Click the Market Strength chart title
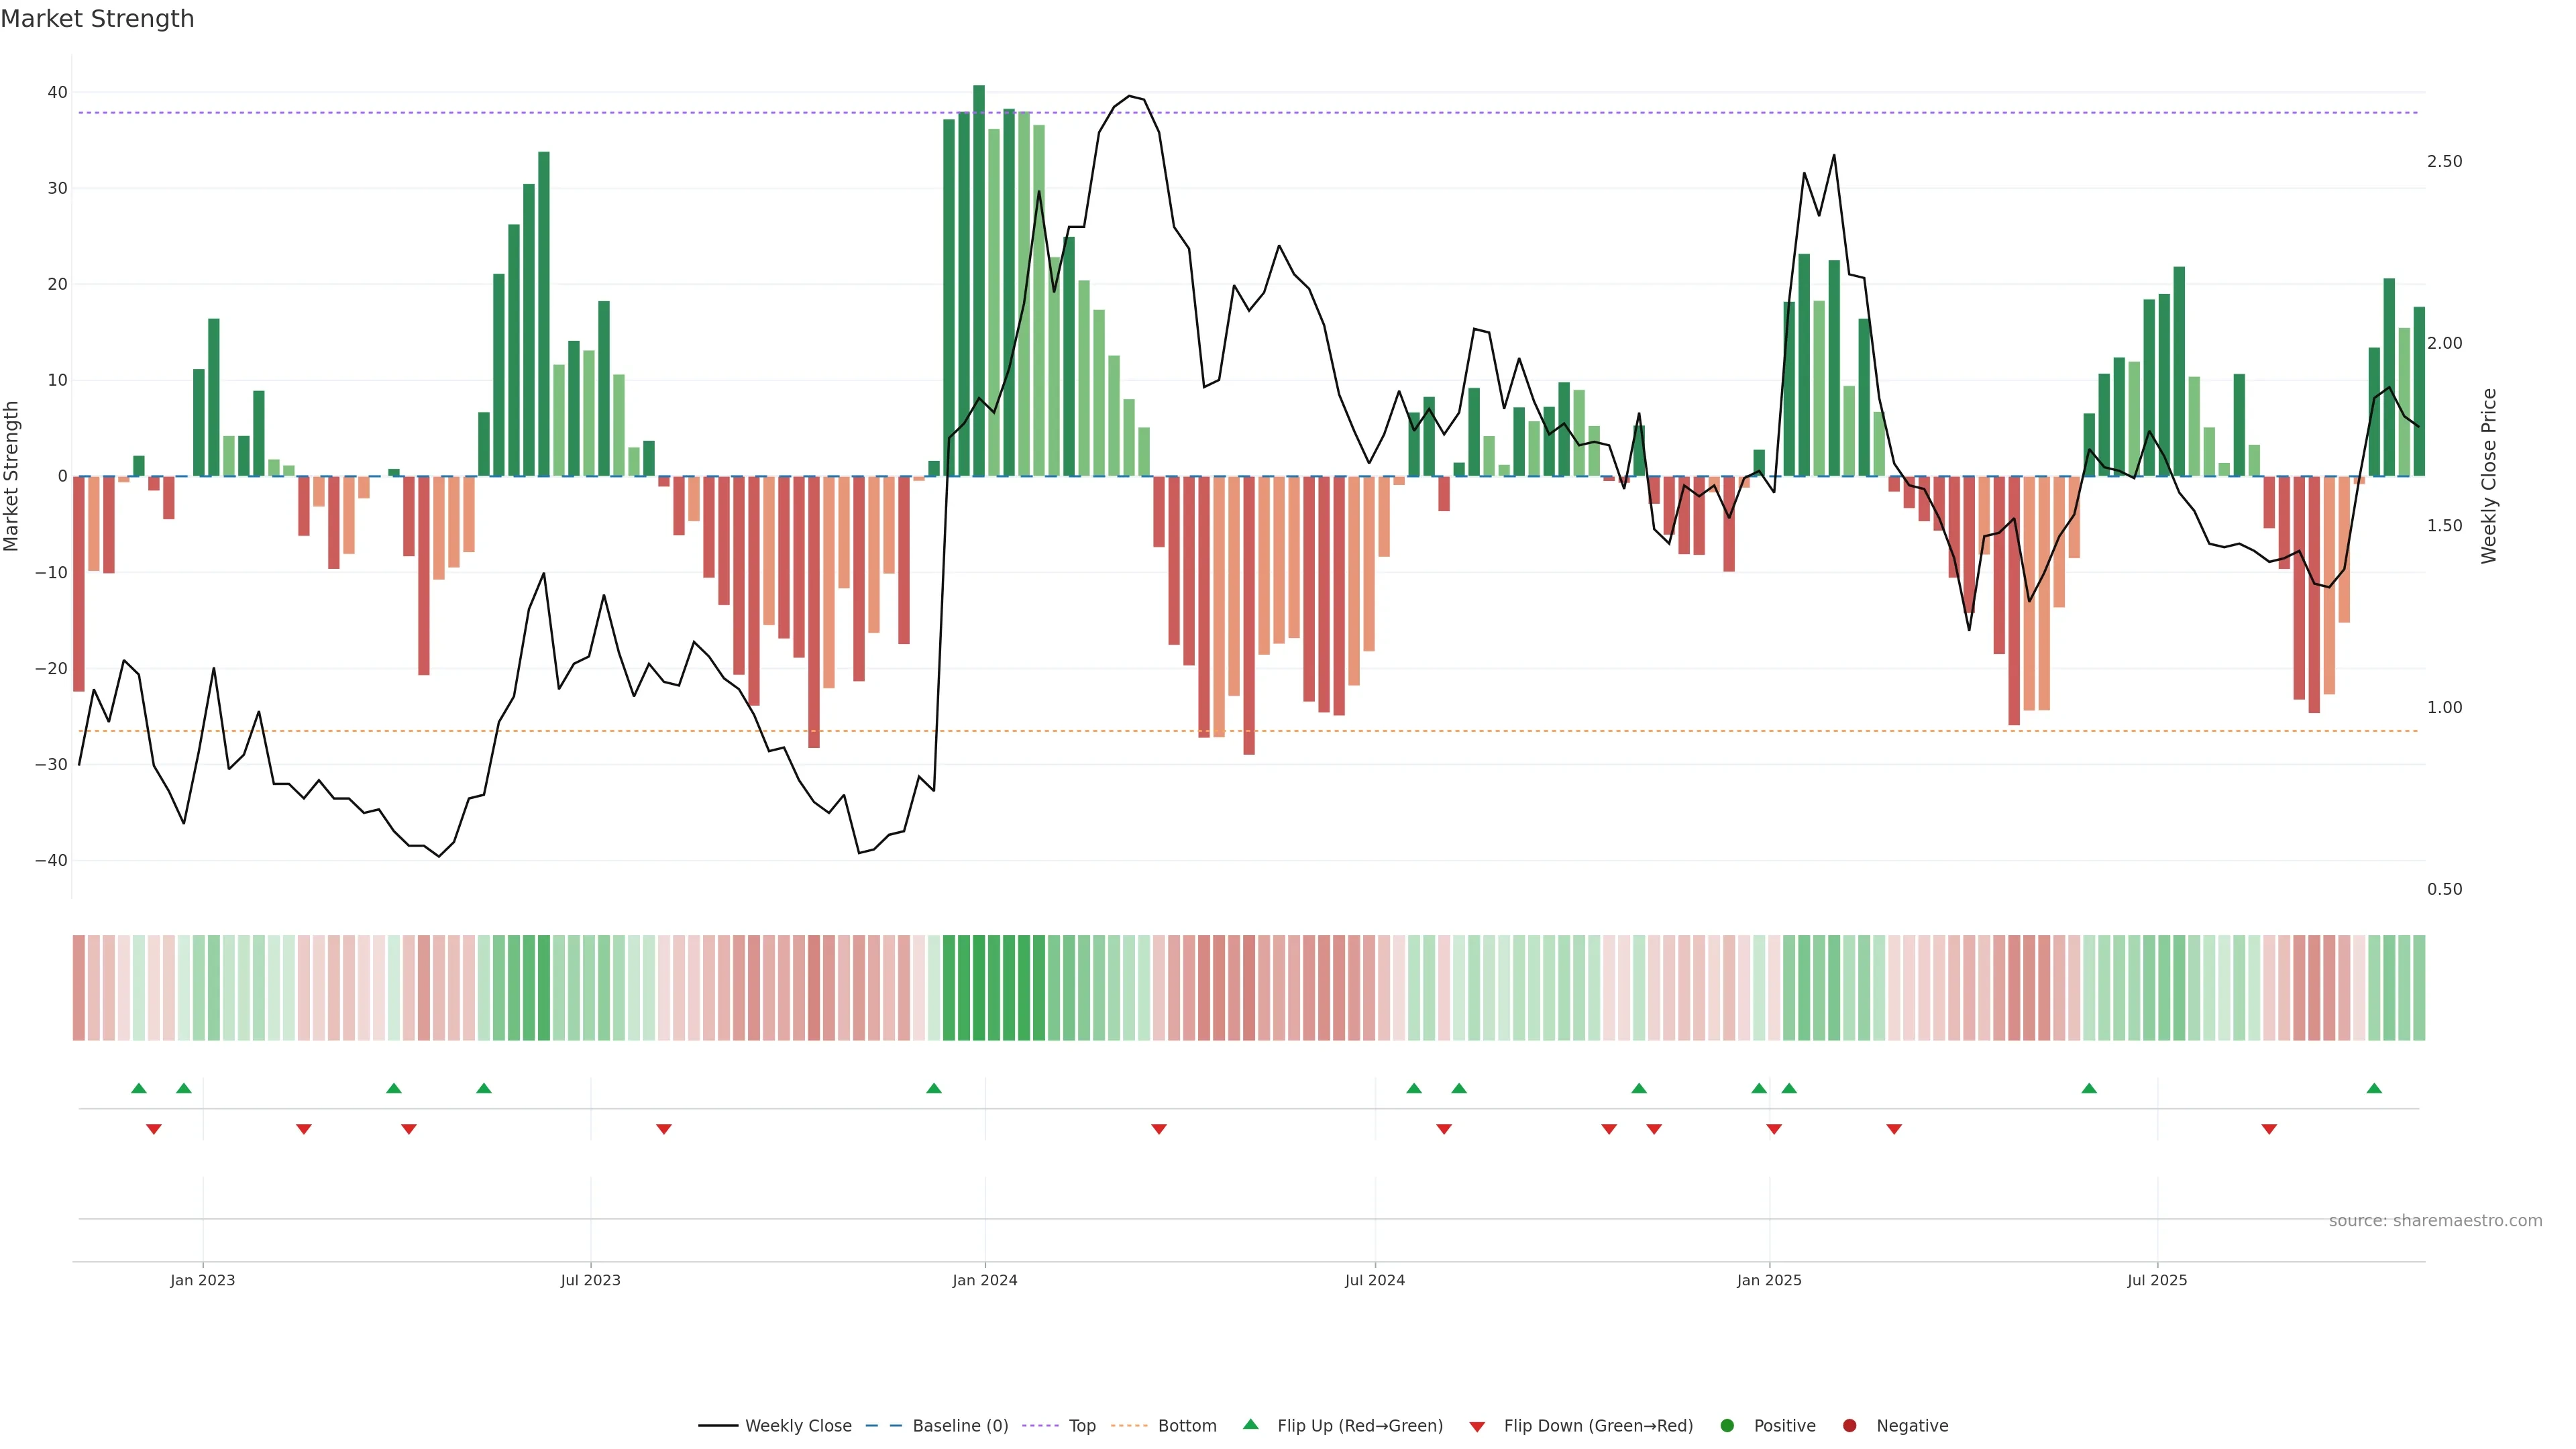This screenshot has width=2576, height=1449. pos(97,19)
